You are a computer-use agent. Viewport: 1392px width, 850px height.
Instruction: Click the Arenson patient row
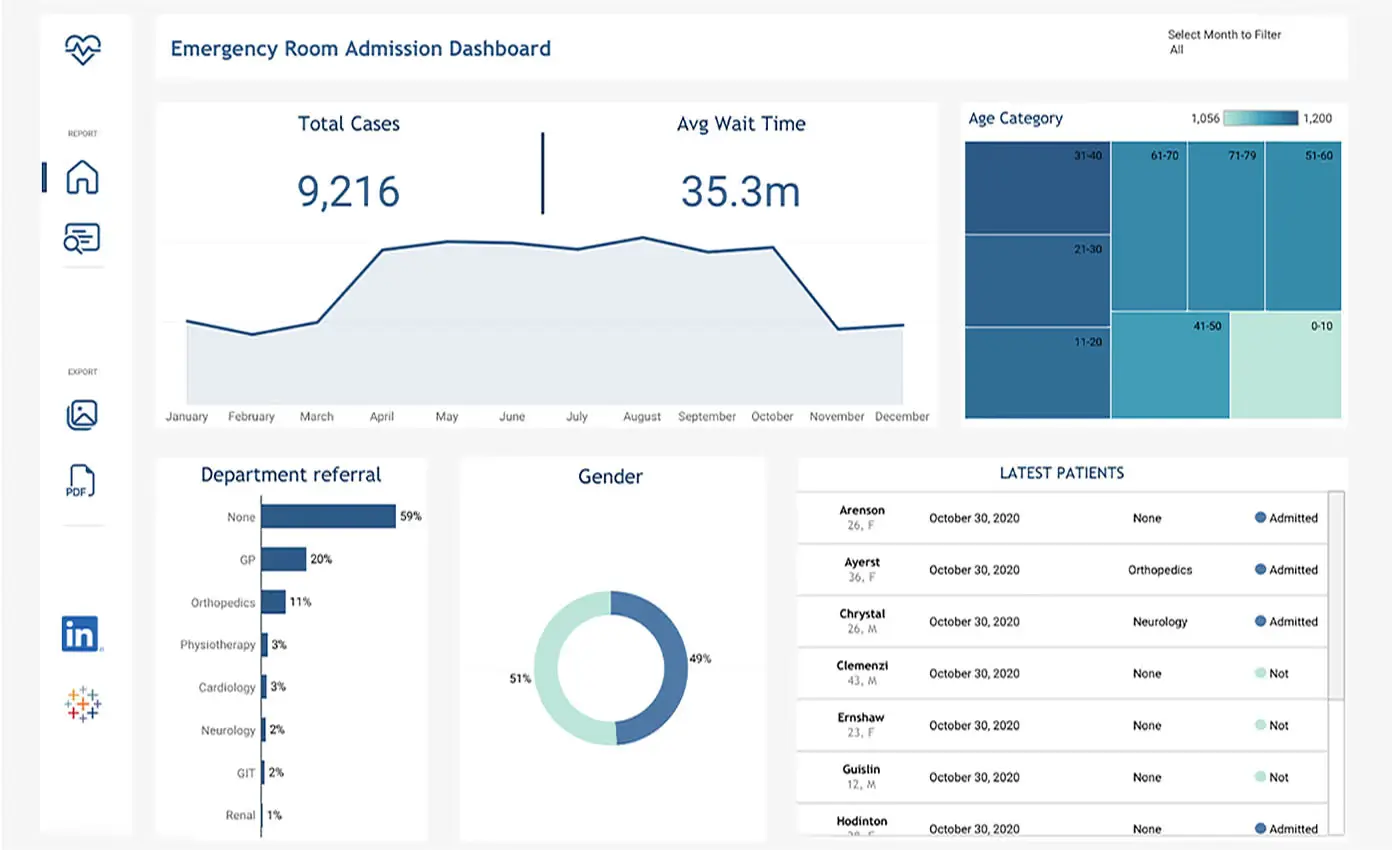[x=1062, y=518]
